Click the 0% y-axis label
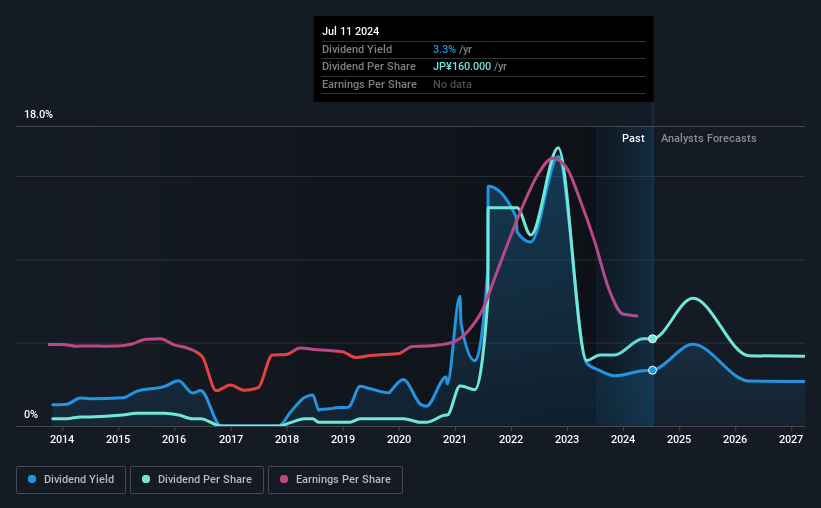The image size is (821, 508). (31, 414)
